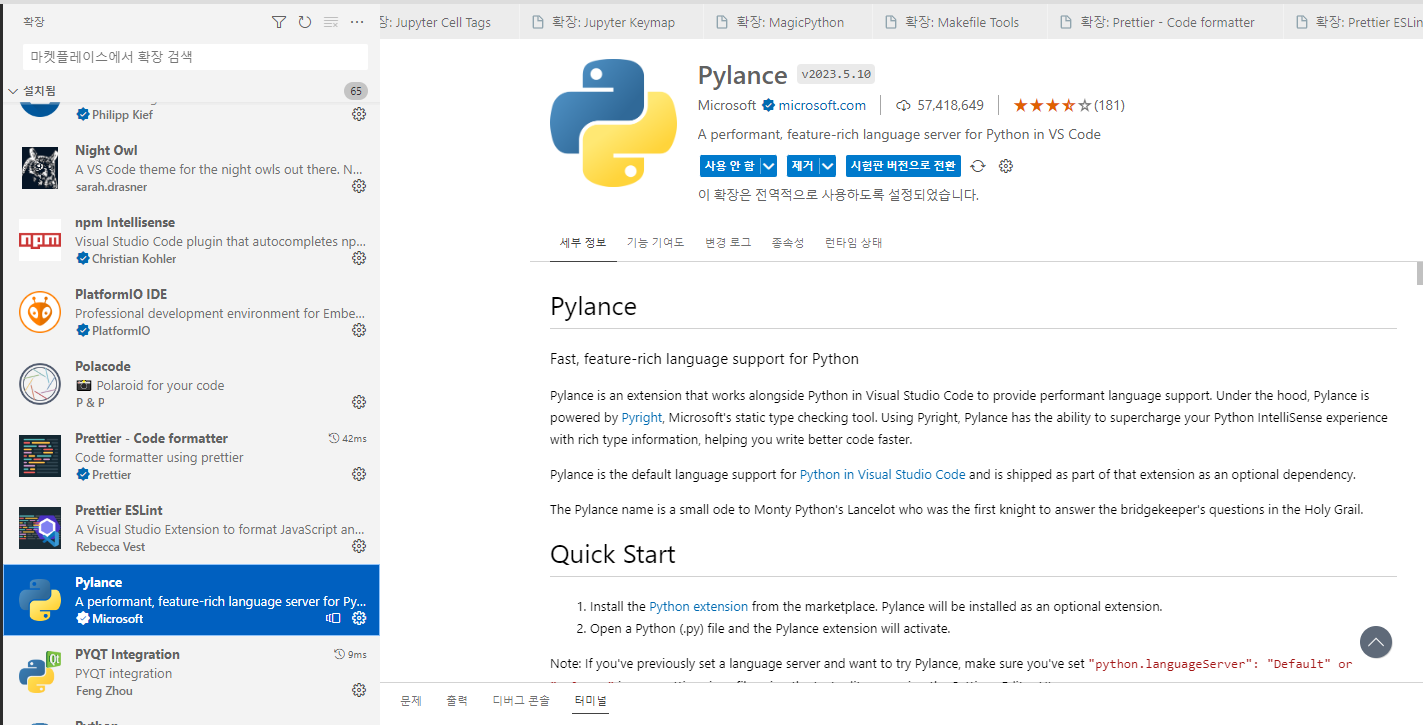Open the Debug Console panel tab
This screenshot has width=1423, height=725.
[521, 701]
